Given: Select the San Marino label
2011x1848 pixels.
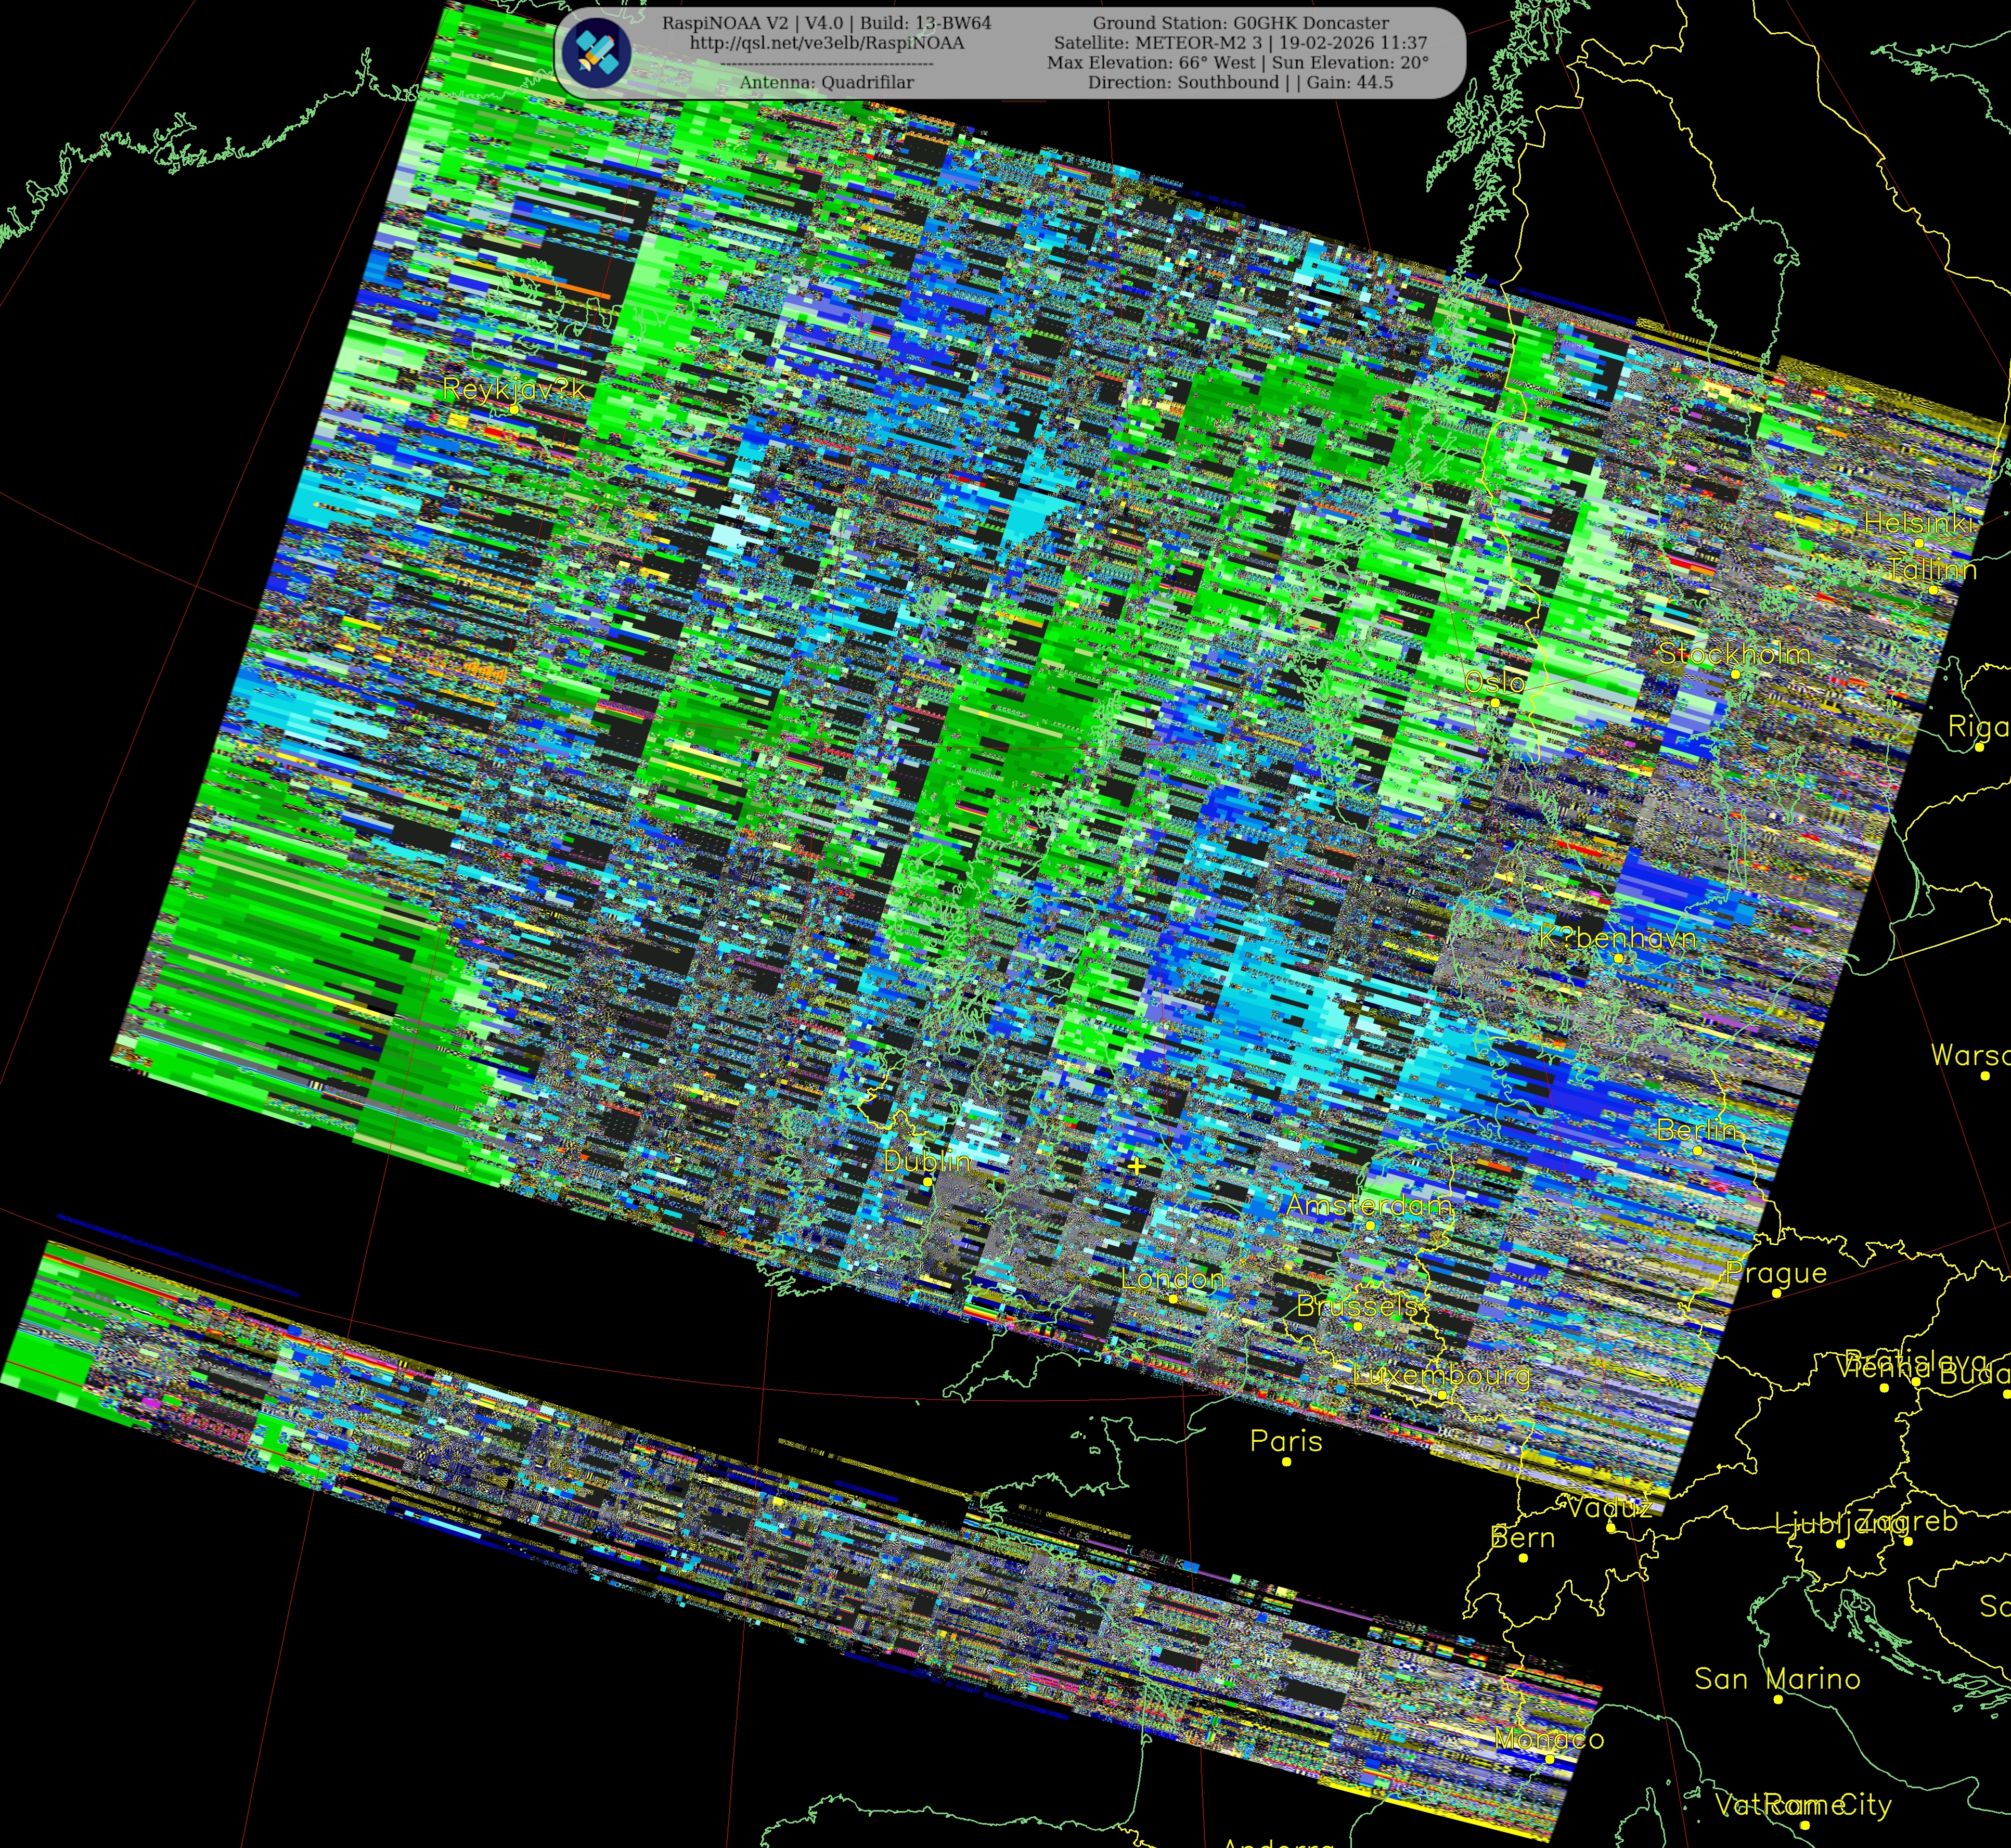Looking at the screenshot, I should (1777, 1679).
